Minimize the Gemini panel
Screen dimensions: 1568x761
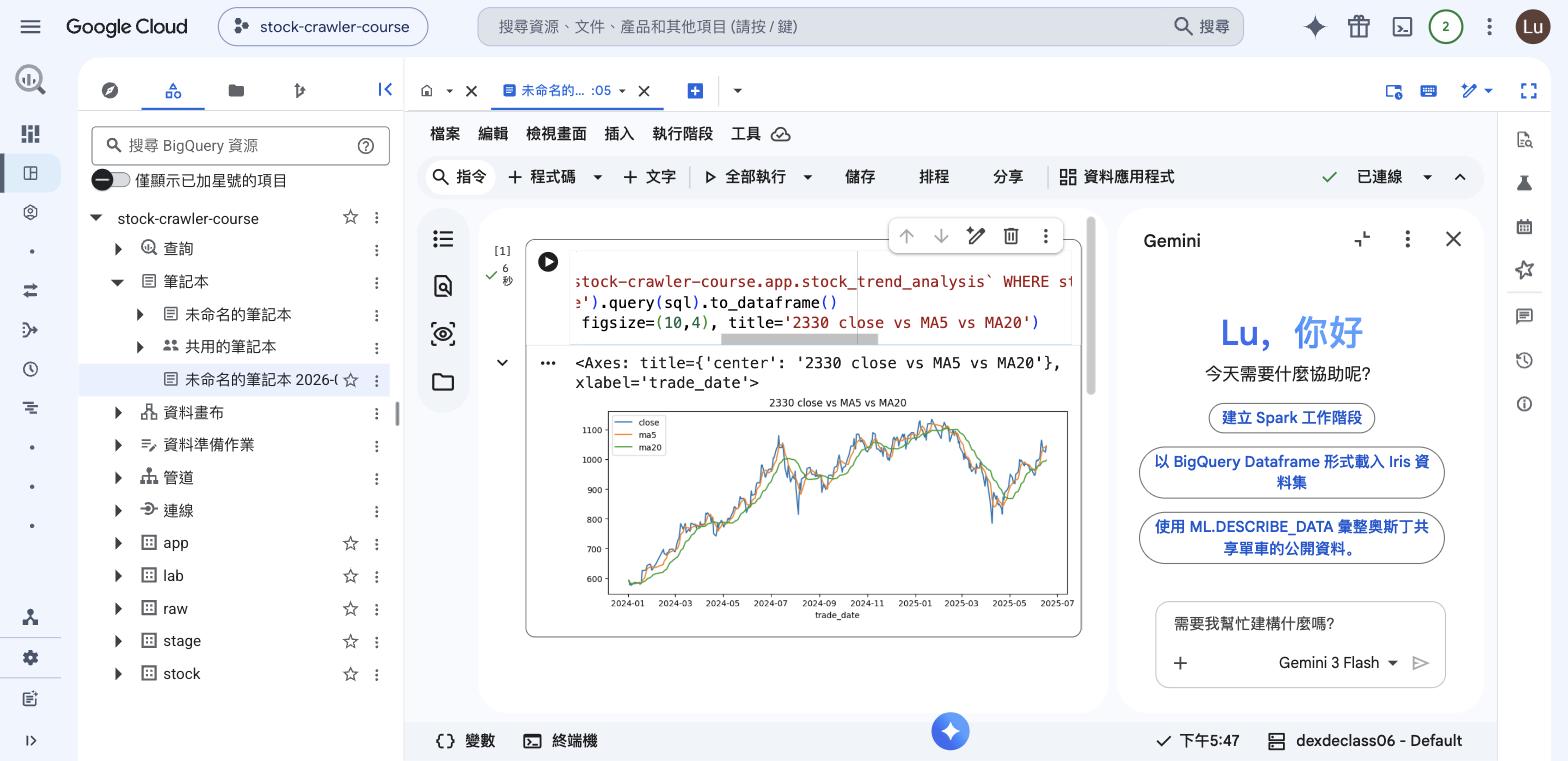tap(1362, 239)
